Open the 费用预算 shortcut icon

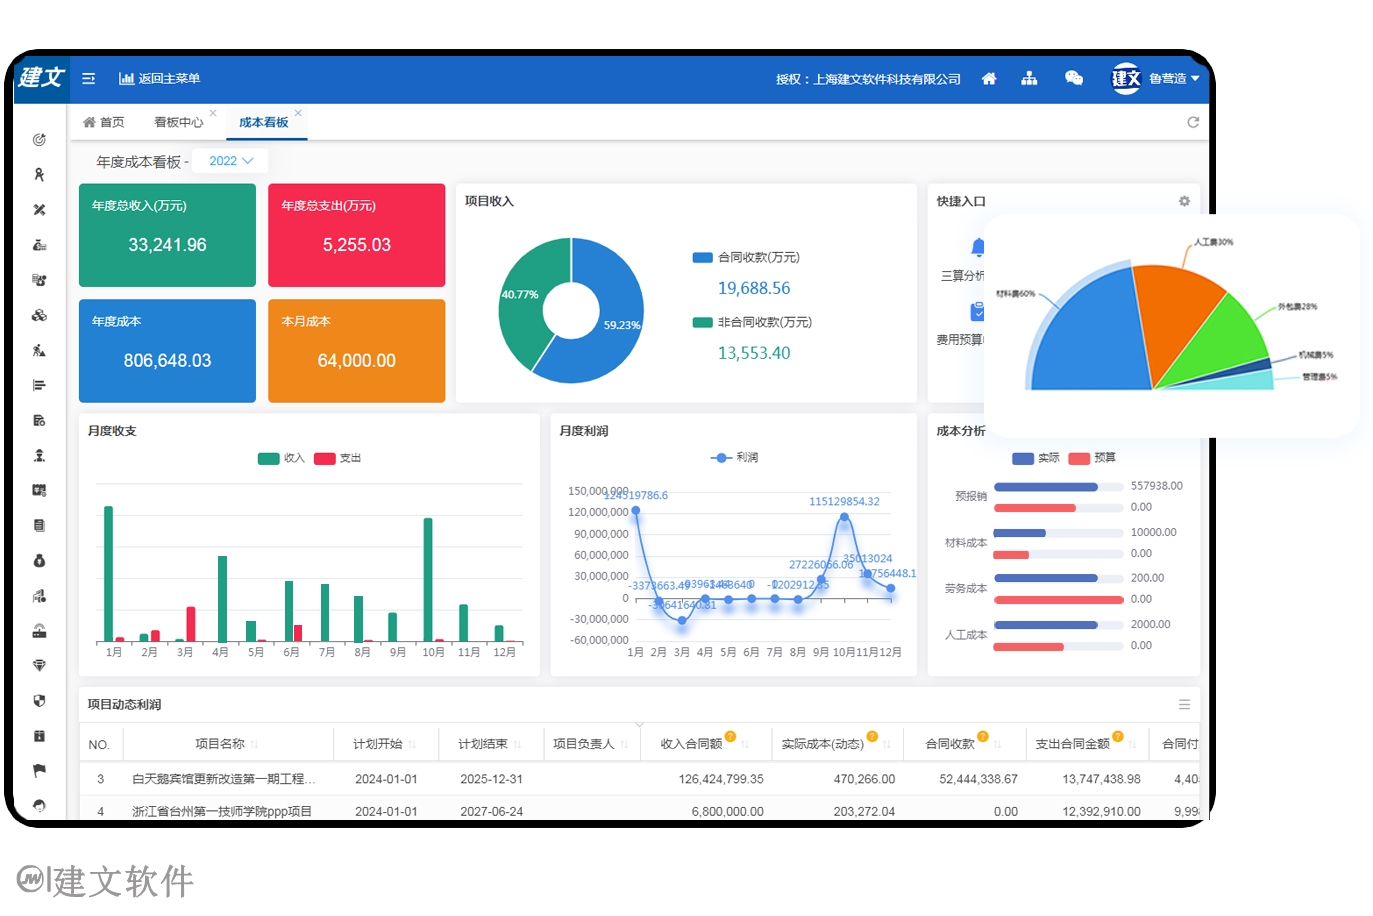(977, 312)
